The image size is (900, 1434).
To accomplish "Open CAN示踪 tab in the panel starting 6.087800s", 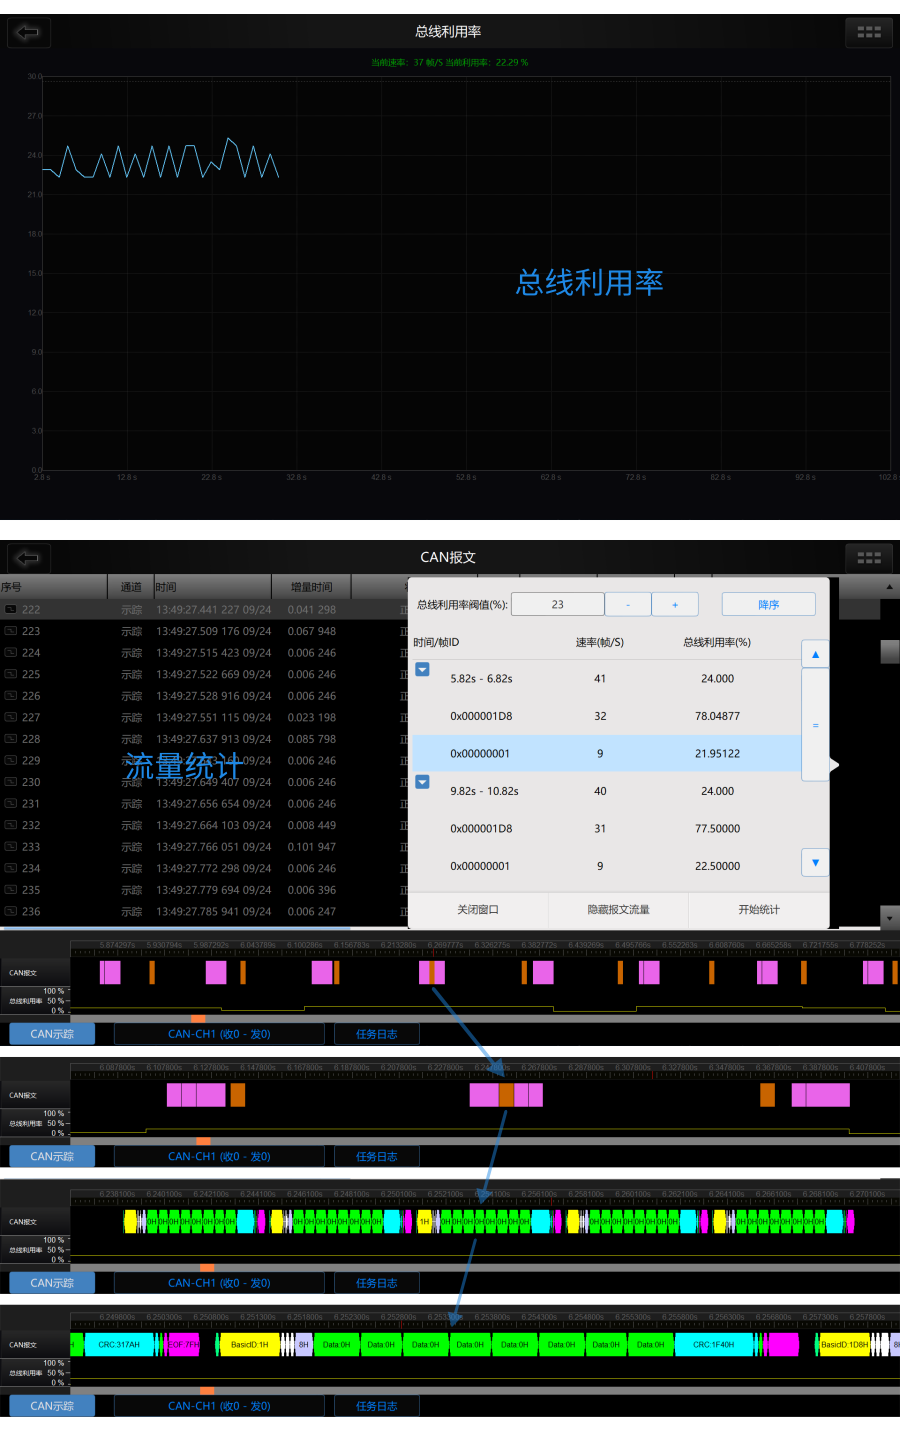I will tap(52, 1156).
